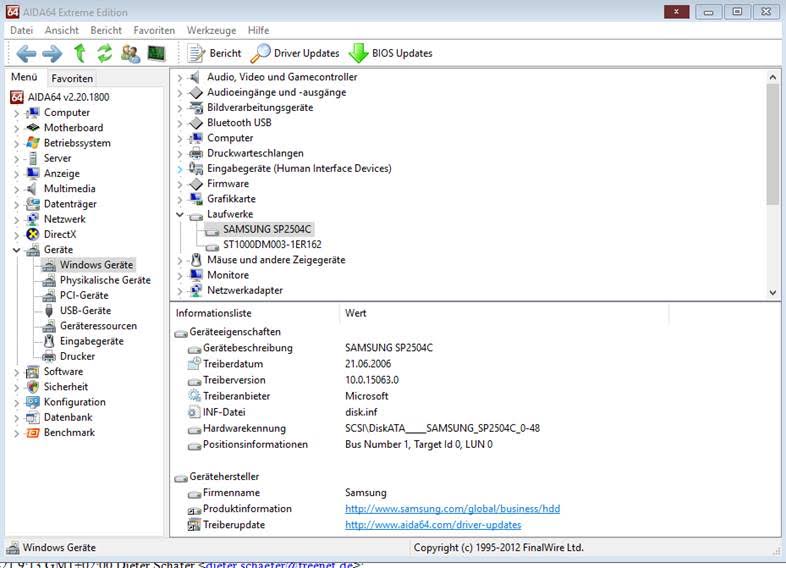Viewport: 786px width, 568px height.
Task: Go back with the blue left arrow
Action: tap(26, 53)
